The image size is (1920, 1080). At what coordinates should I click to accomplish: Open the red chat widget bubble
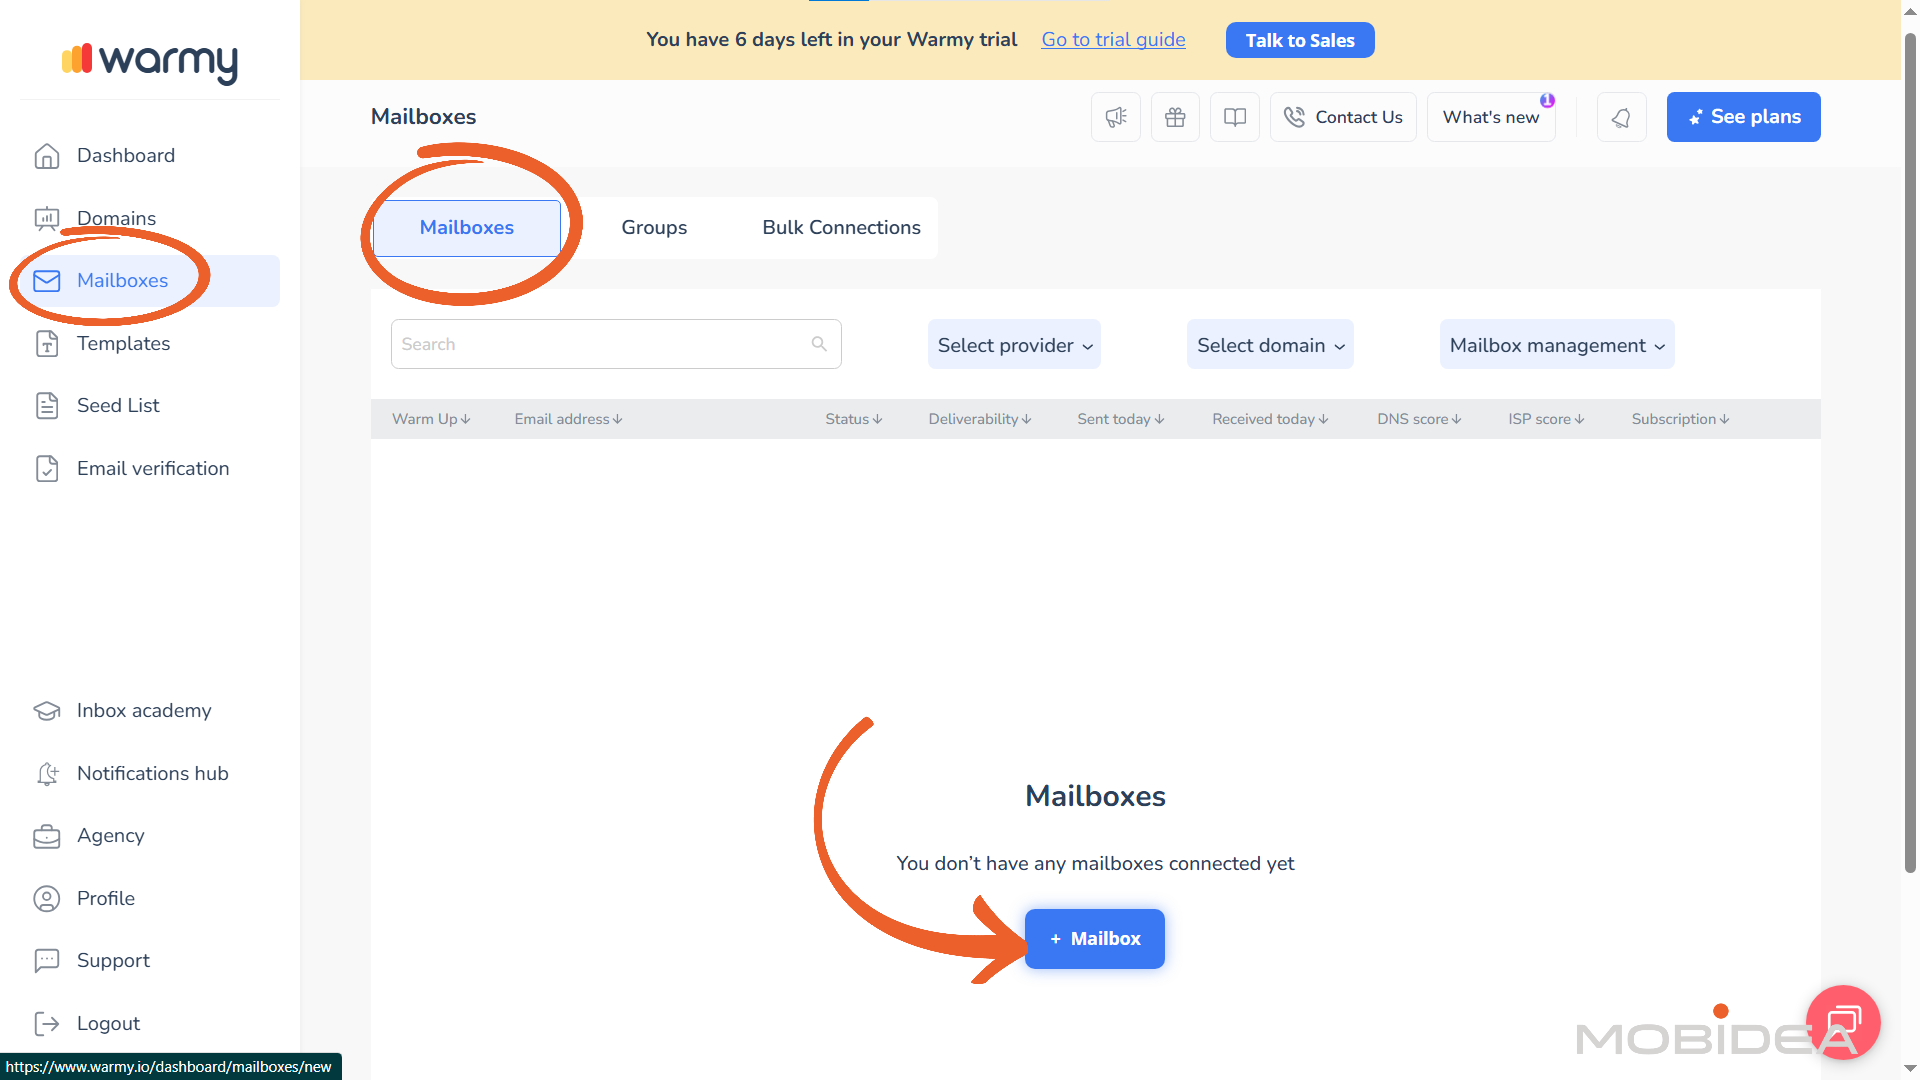[1843, 1022]
